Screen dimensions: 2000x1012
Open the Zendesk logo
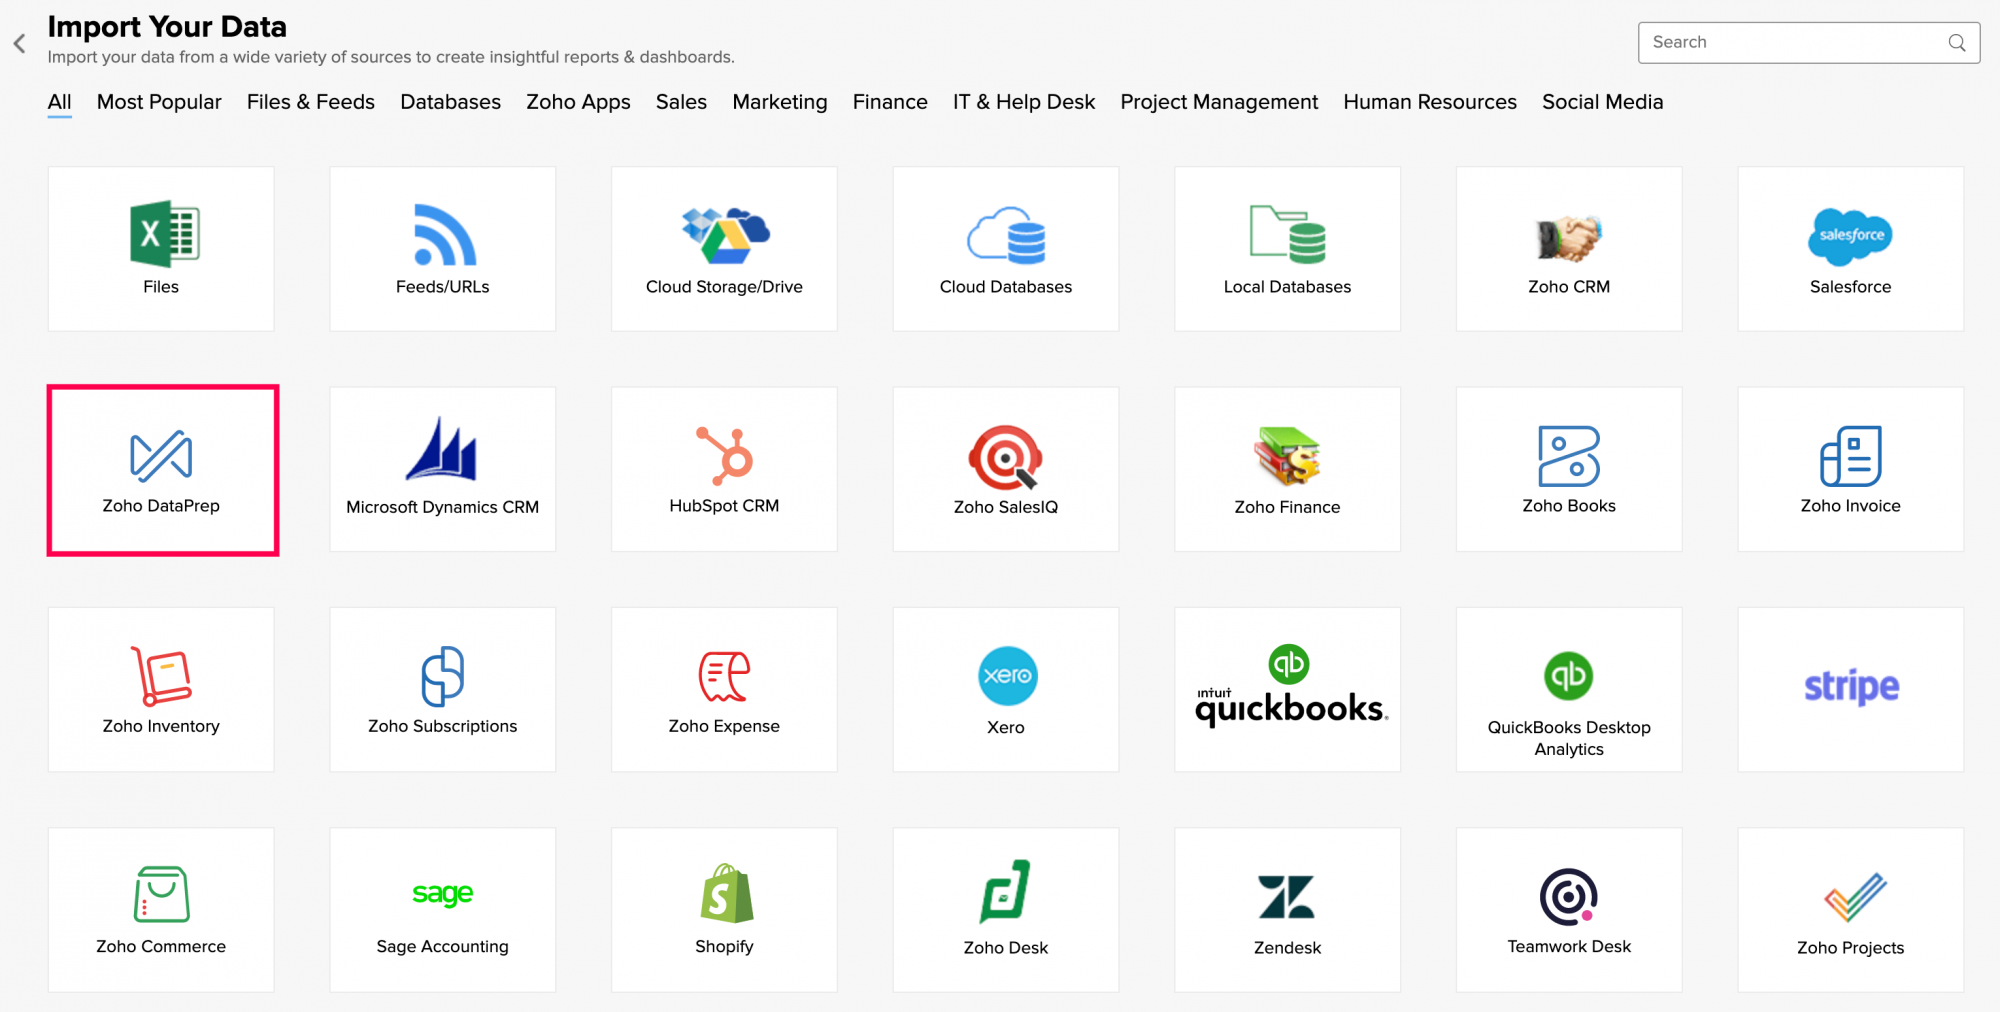tap(1287, 896)
